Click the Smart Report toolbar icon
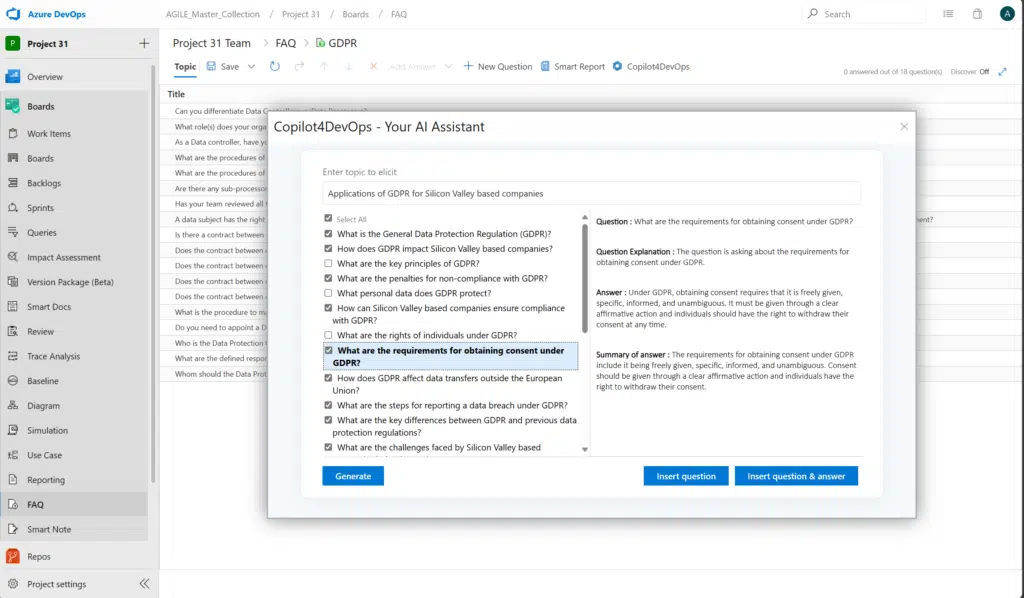 coord(545,67)
